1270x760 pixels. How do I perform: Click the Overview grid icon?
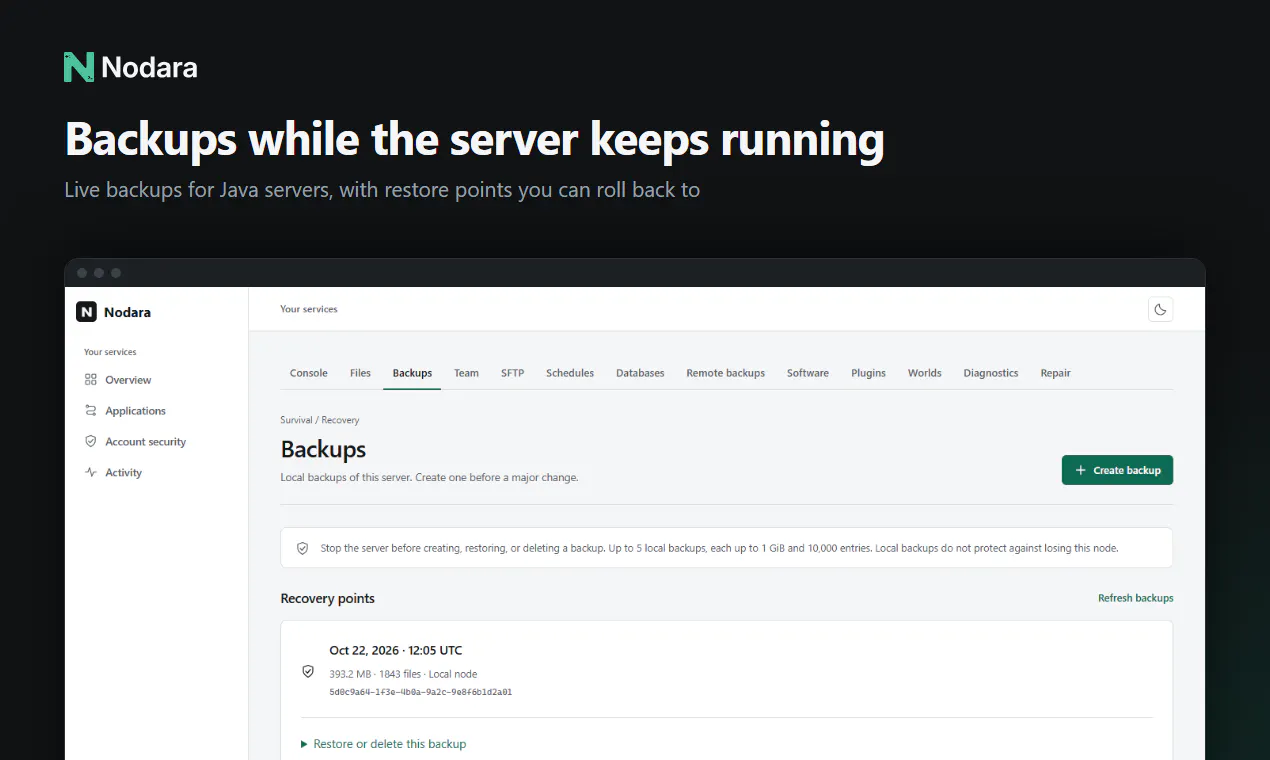pos(91,380)
